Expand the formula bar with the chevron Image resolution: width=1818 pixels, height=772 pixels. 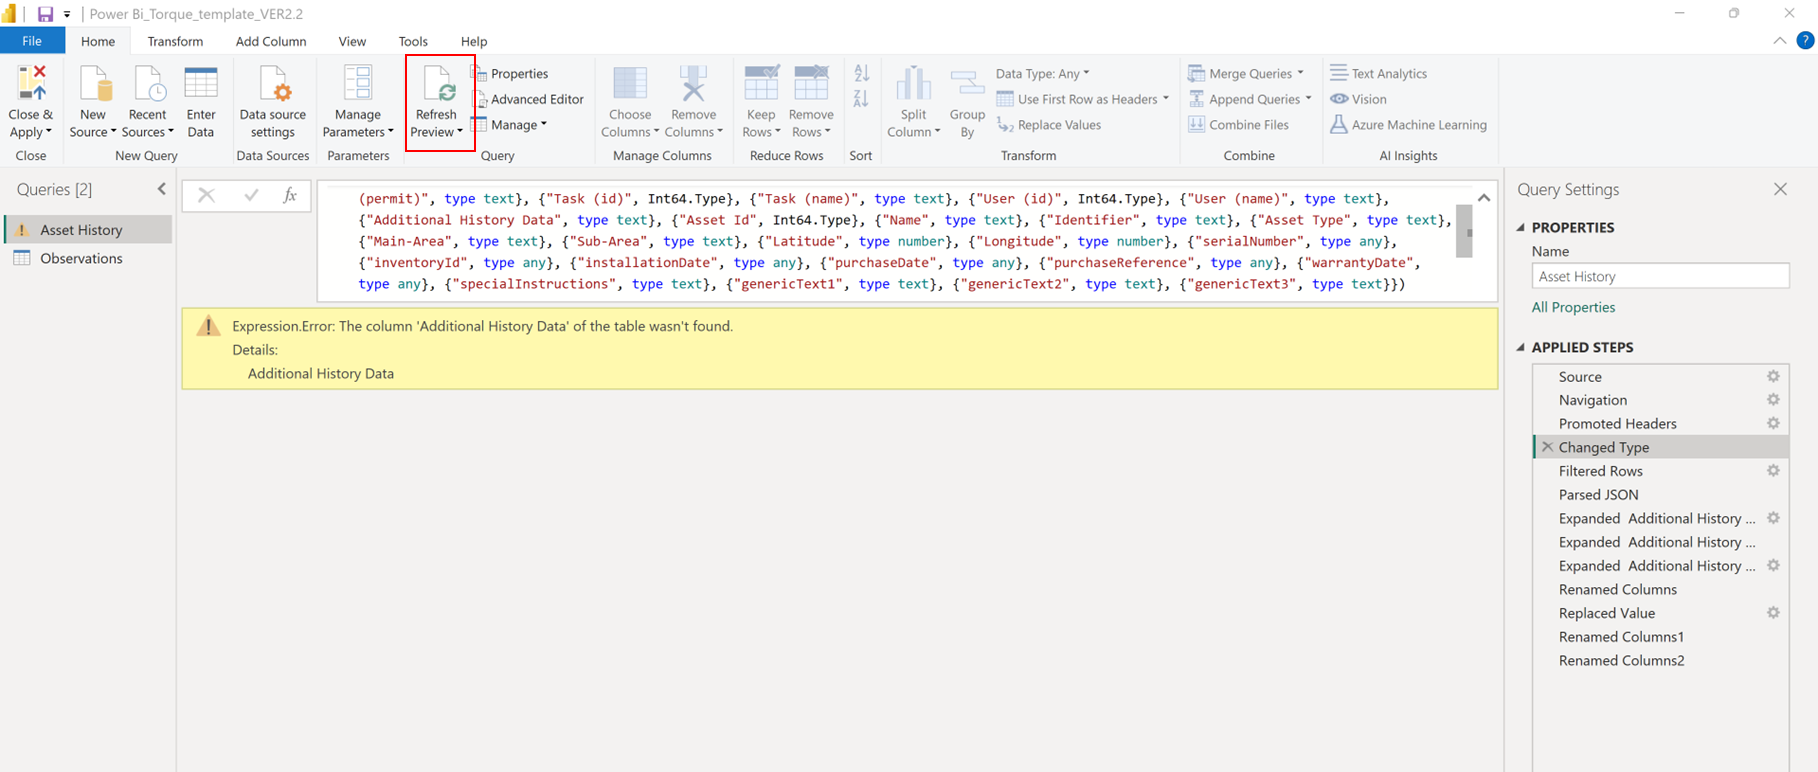1484,198
